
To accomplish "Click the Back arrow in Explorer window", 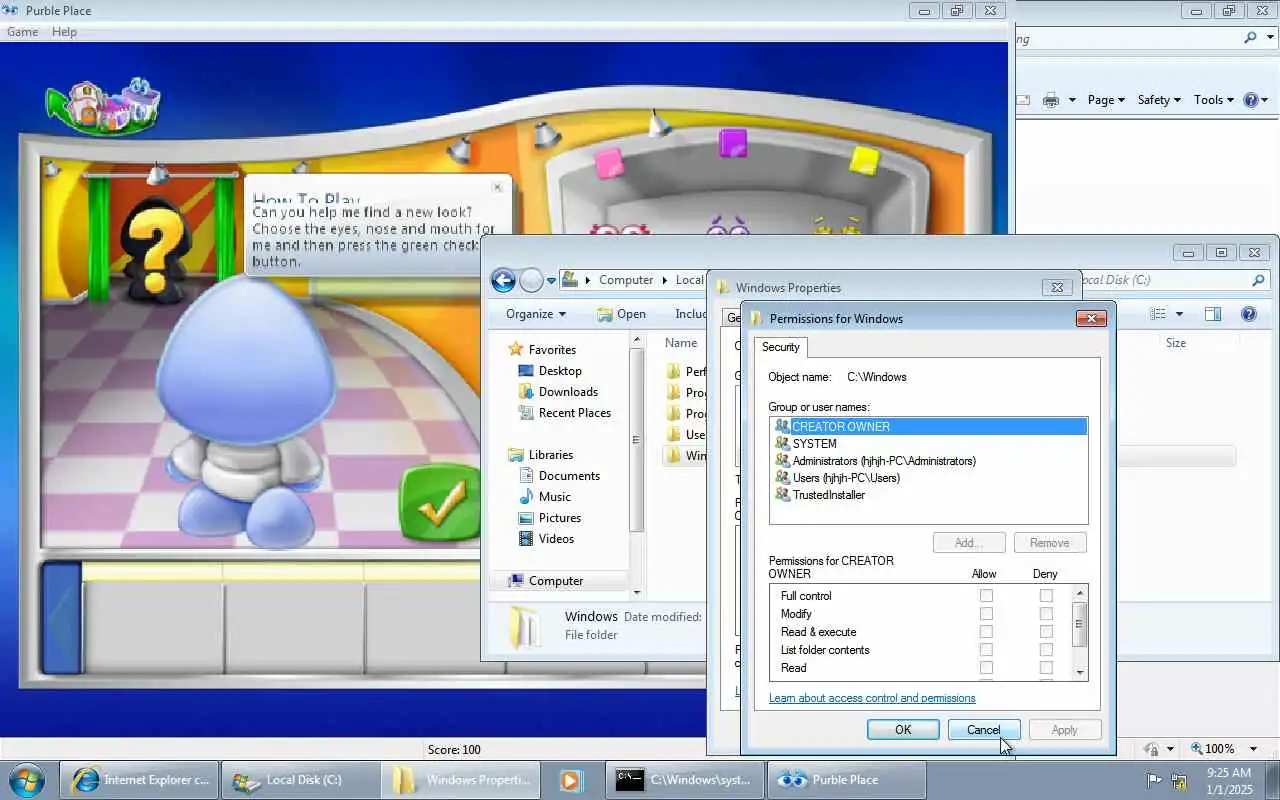I will pyautogui.click(x=503, y=280).
